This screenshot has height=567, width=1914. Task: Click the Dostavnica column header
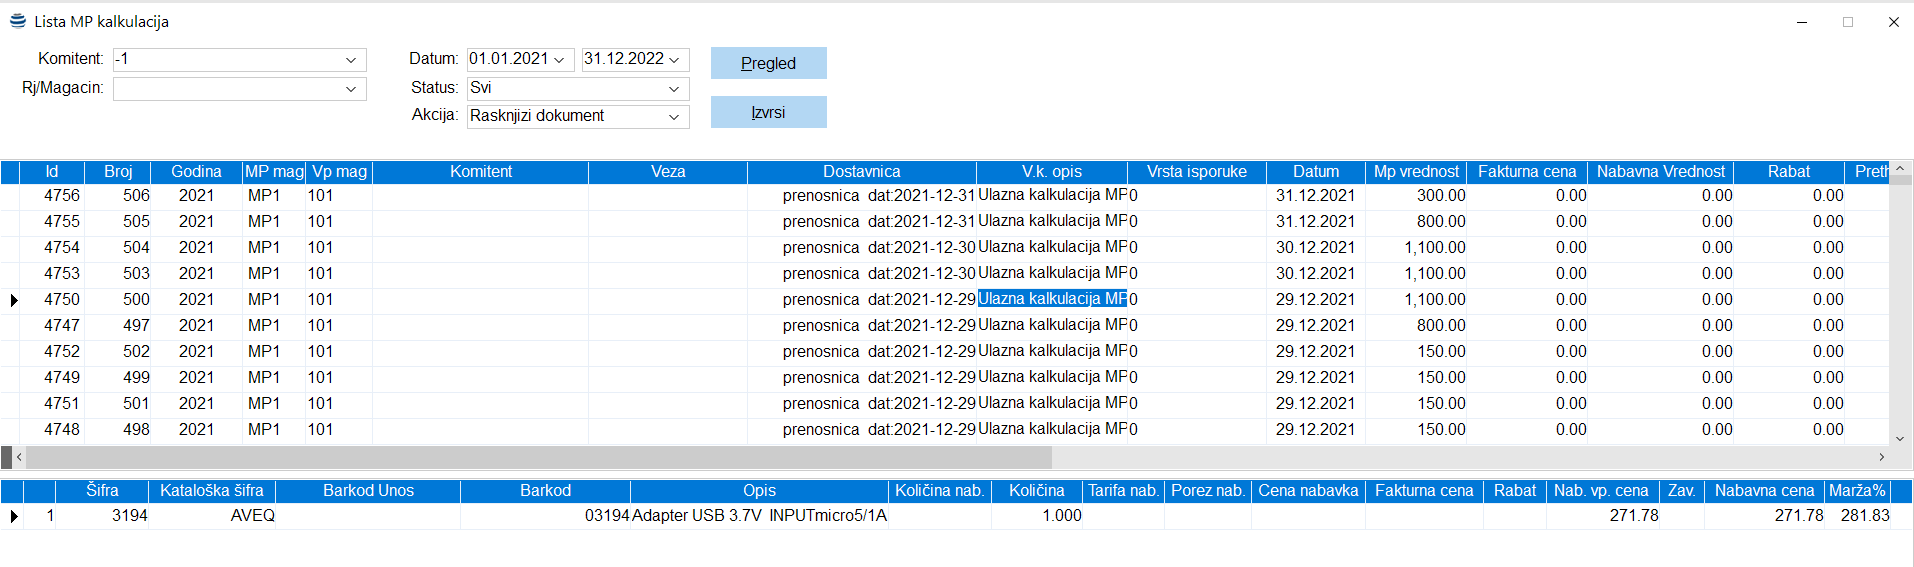pyautogui.click(x=861, y=172)
